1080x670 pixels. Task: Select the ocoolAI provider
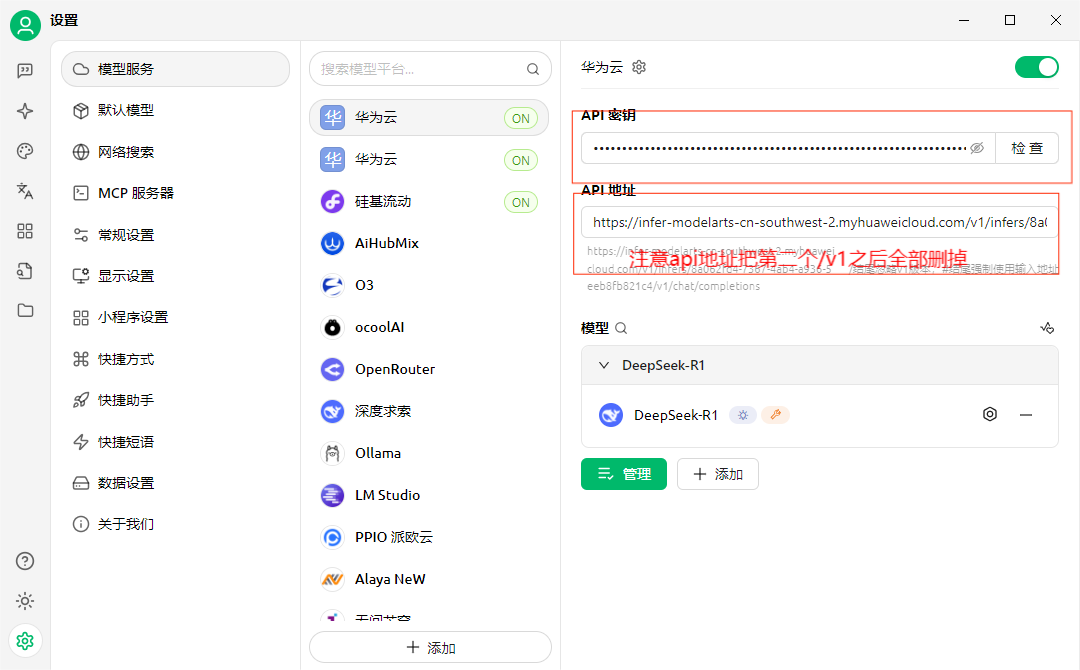(429, 327)
